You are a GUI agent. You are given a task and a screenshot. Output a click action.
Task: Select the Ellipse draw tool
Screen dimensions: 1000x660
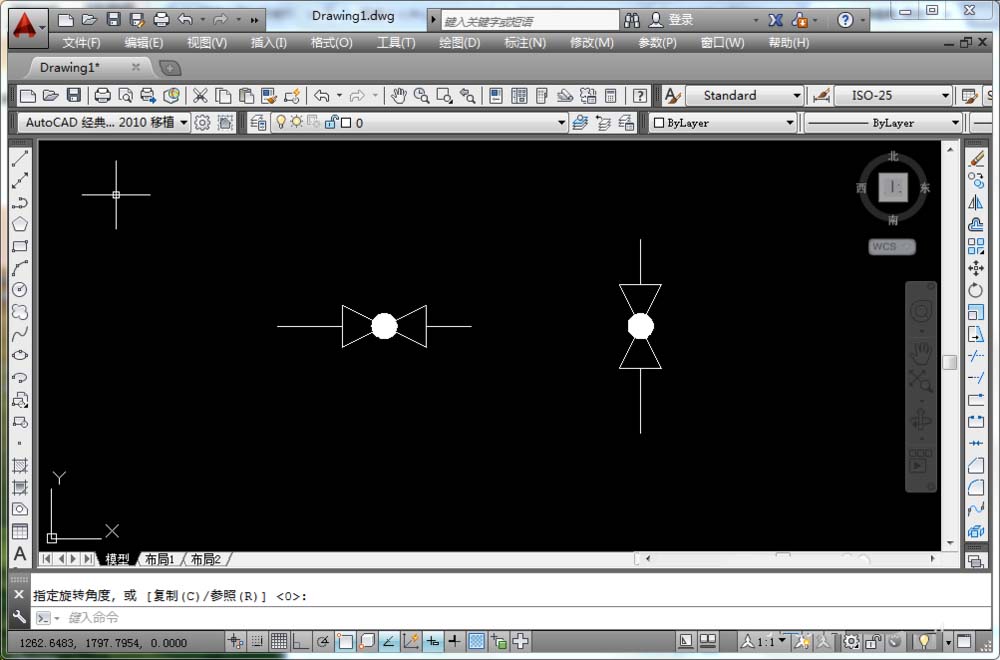pyautogui.click(x=20, y=355)
